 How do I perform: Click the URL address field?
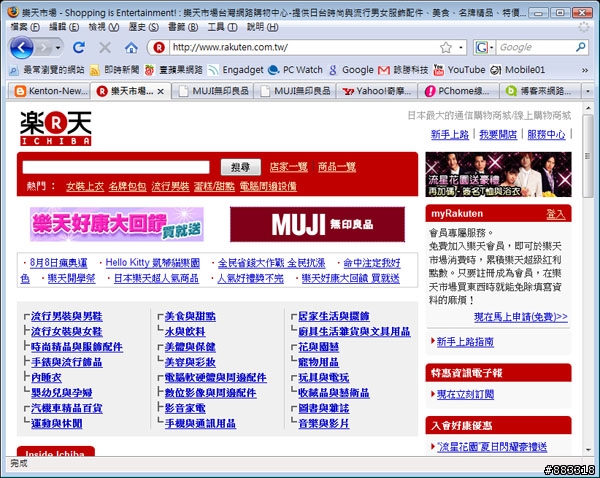302,47
